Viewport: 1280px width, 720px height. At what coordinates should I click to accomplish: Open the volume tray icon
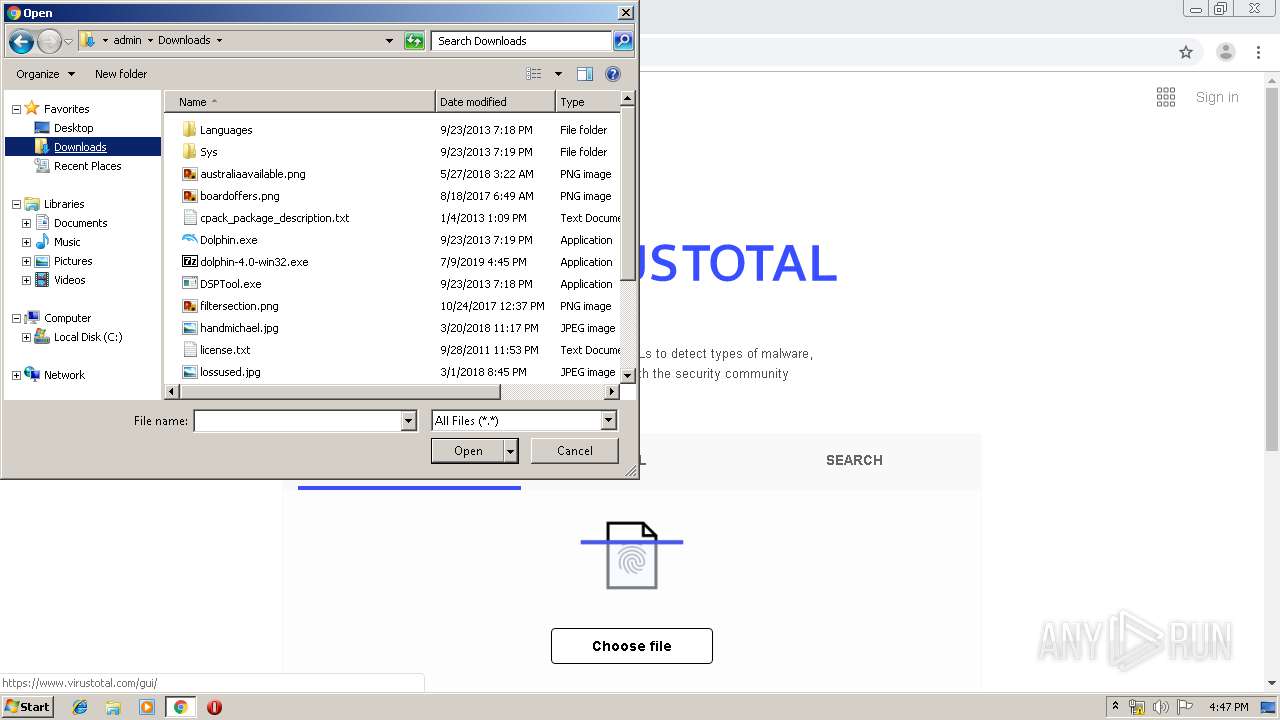[x=1161, y=707]
